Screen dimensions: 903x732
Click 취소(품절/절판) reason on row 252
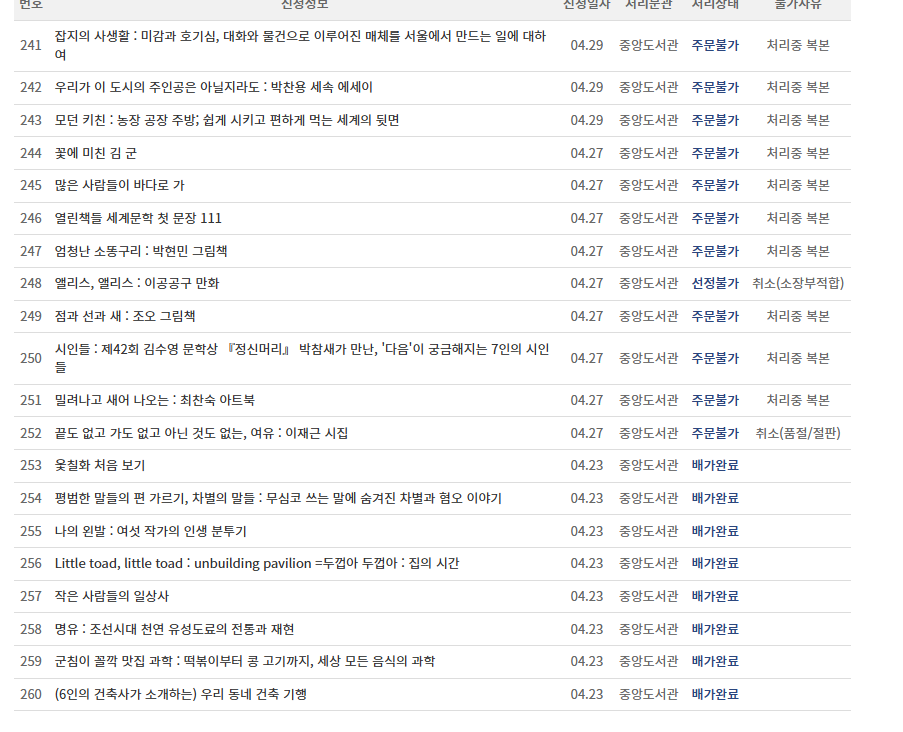coord(800,432)
